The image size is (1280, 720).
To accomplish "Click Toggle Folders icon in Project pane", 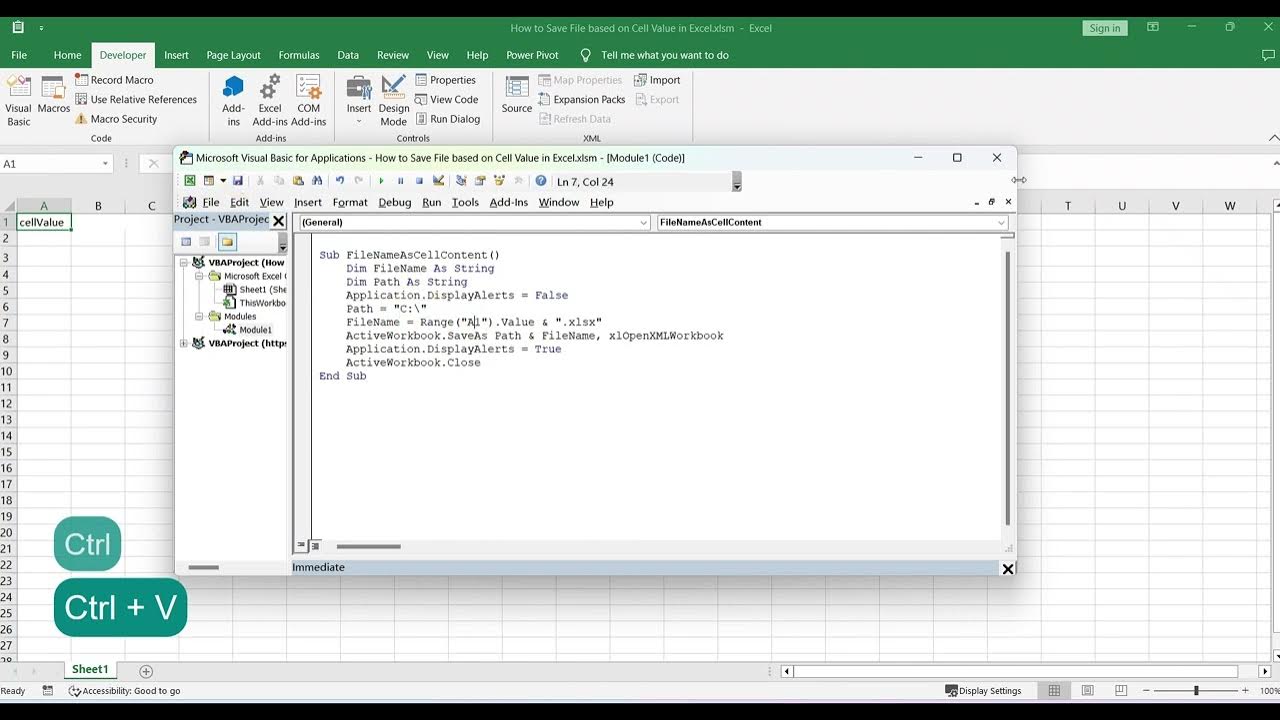I will pyautogui.click(x=227, y=242).
